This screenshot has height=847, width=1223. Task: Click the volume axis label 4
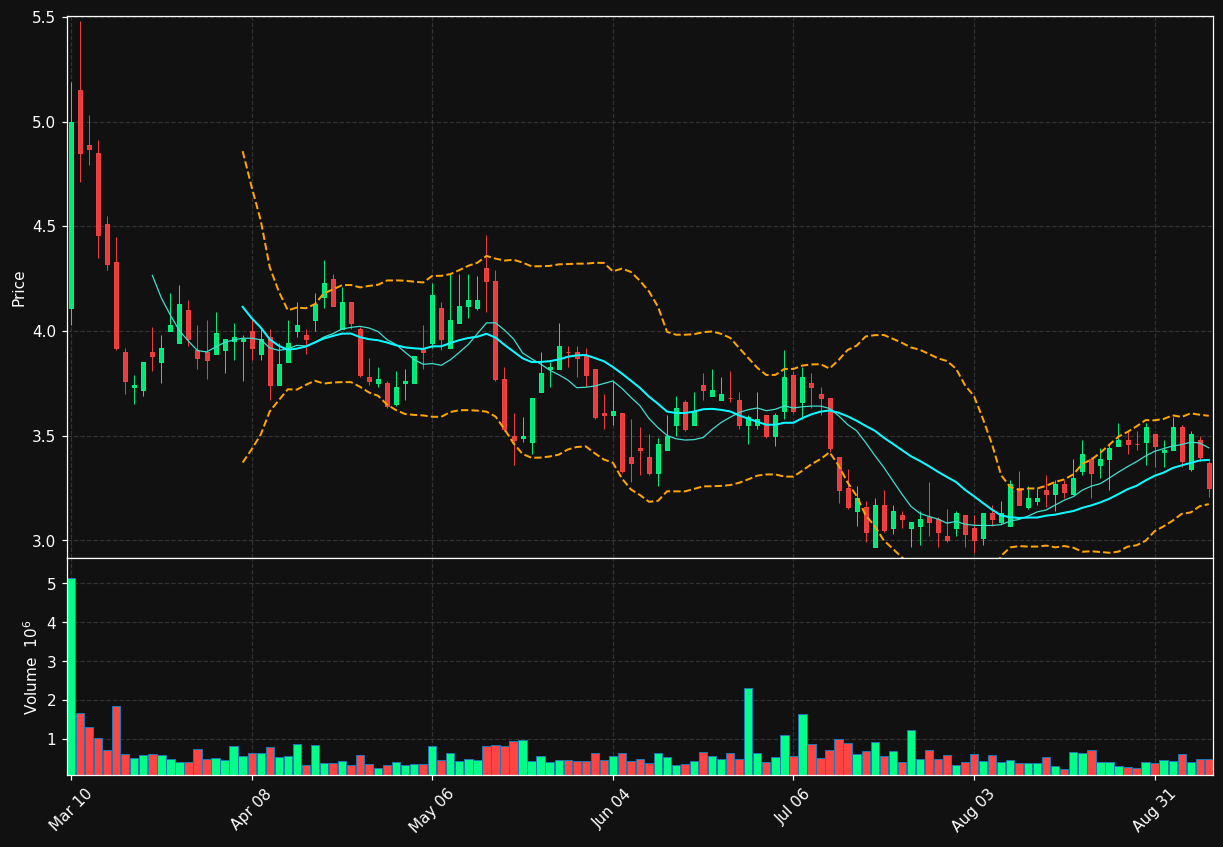point(53,623)
